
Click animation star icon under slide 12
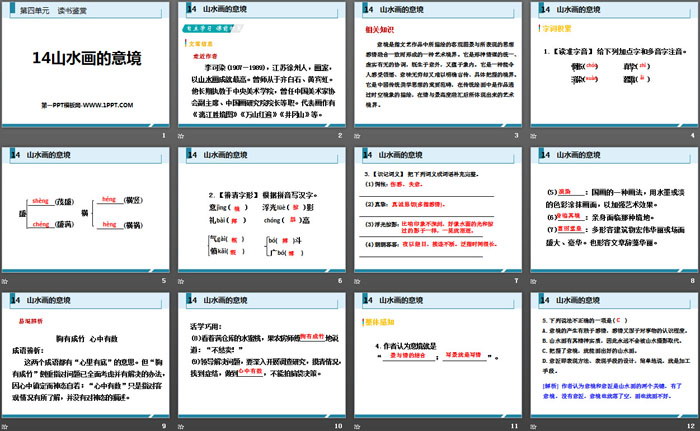(533, 427)
